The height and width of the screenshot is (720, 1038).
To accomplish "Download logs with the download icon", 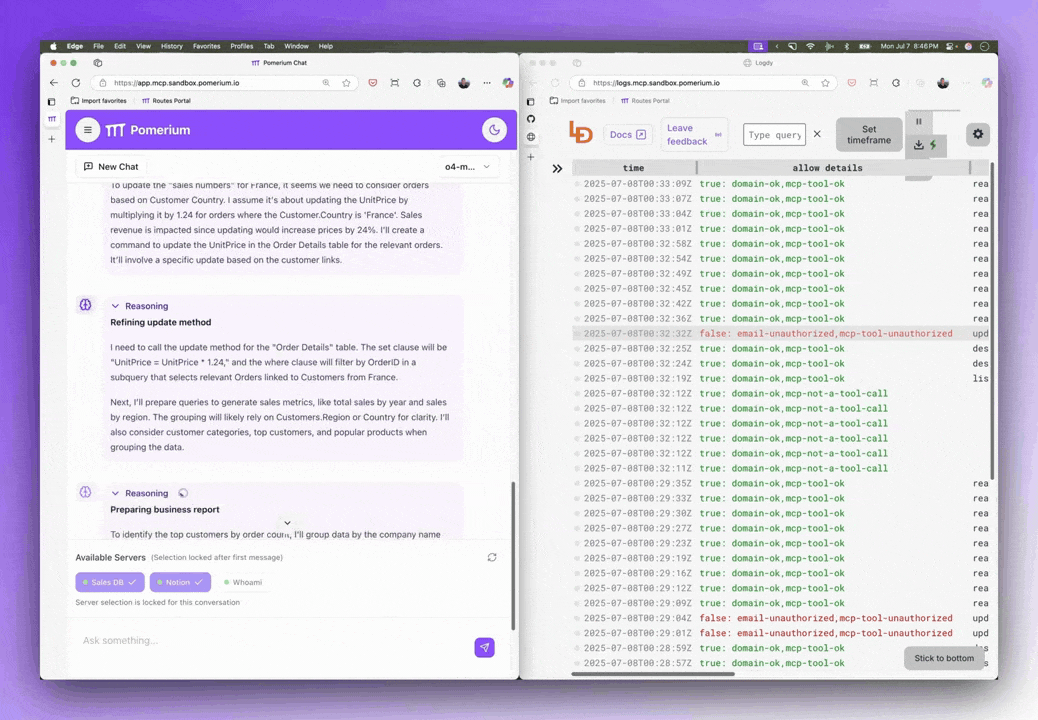I will (x=919, y=145).
